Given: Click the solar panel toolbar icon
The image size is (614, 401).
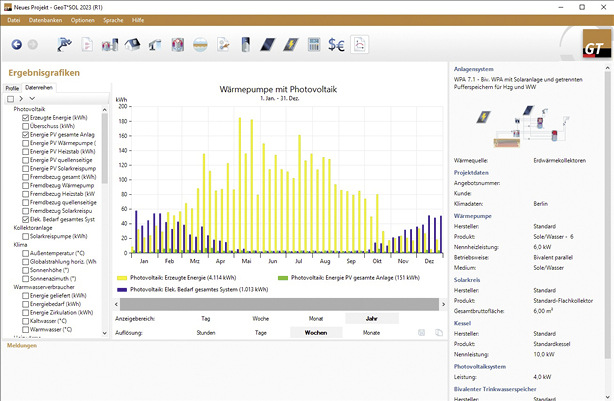Looking at the screenshot, I should 267,45.
